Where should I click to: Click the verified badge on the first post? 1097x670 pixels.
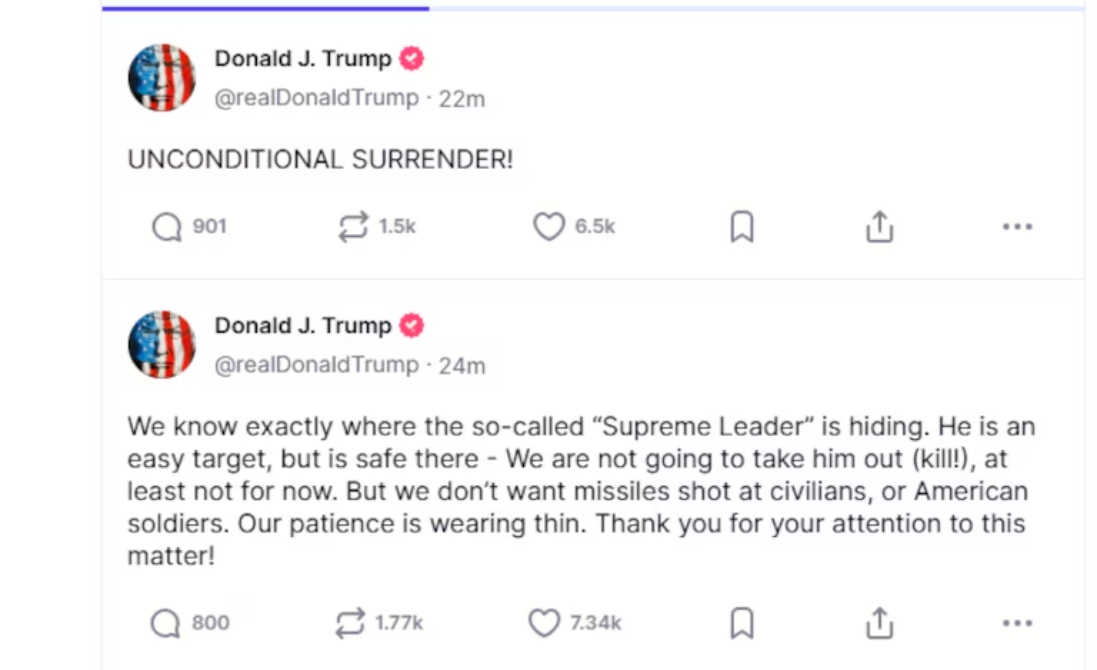click(x=411, y=59)
